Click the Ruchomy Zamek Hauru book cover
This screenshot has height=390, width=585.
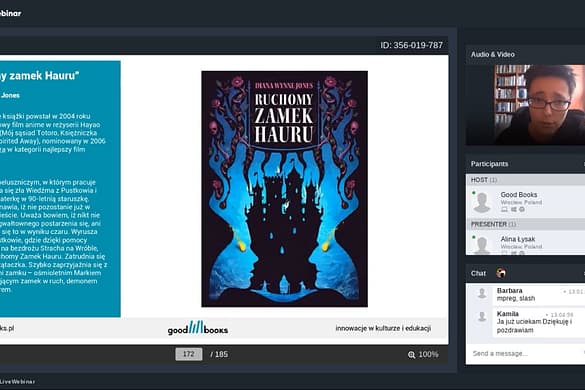pos(285,189)
